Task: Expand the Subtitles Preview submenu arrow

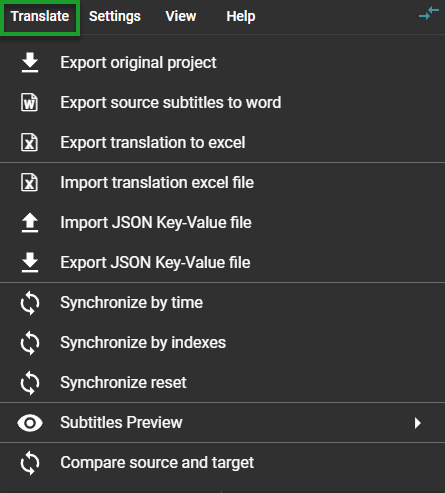Action: (x=417, y=423)
